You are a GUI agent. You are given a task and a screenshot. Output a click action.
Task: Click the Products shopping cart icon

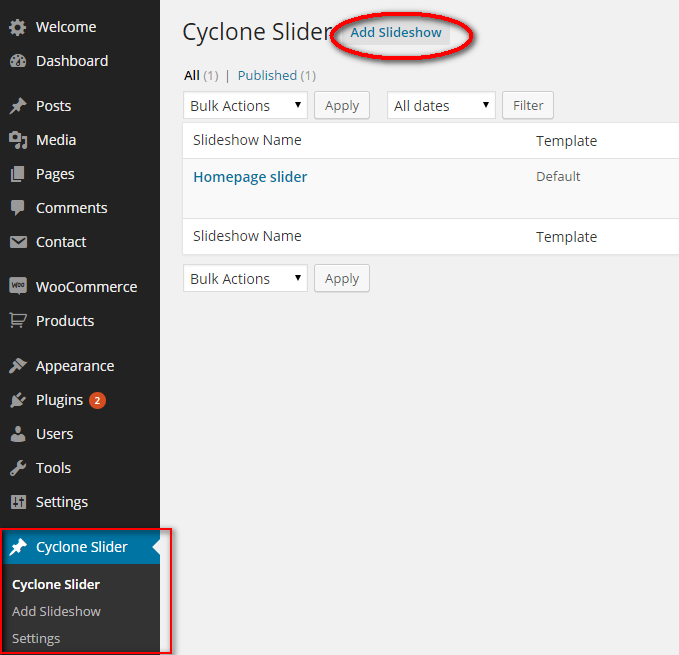tap(18, 321)
